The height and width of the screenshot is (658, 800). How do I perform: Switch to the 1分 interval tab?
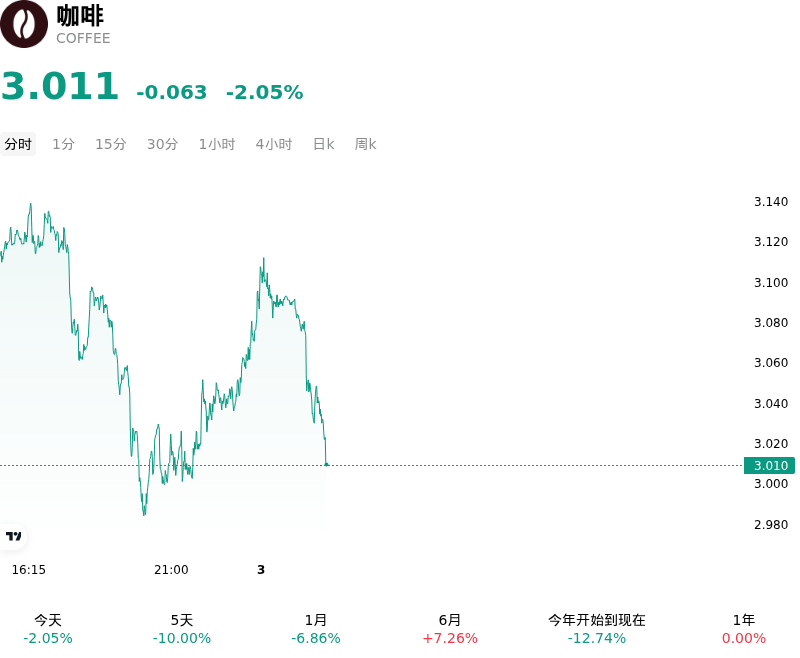pos(63,144)
